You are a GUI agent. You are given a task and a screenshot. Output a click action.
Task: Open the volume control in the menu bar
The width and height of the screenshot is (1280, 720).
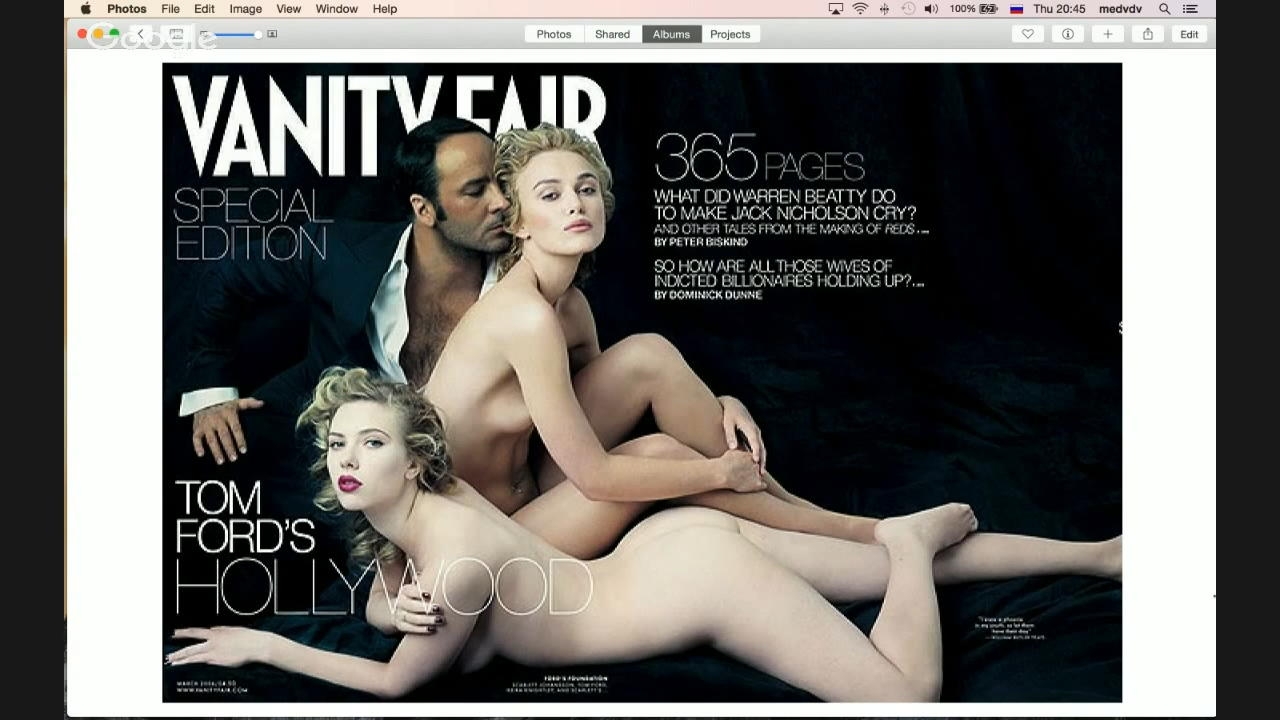(x=931, y=9)
